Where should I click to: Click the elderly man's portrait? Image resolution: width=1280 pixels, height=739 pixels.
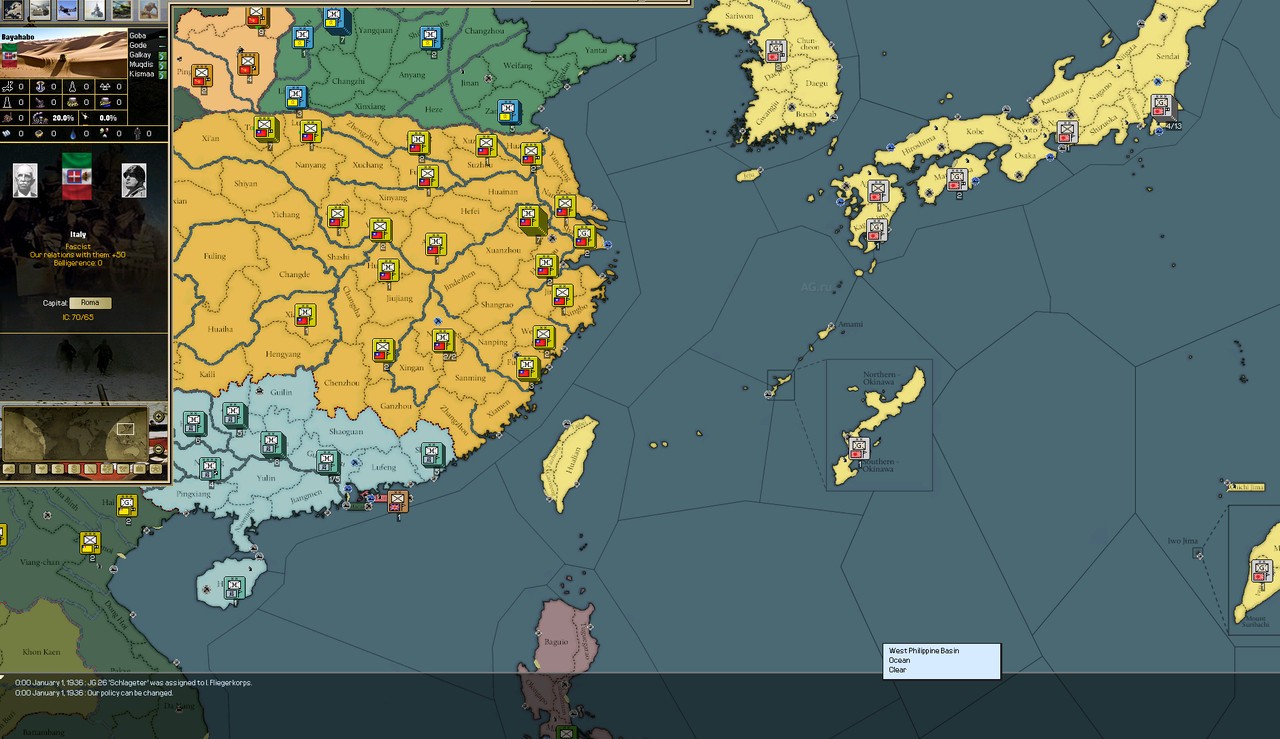pos(25,180)
